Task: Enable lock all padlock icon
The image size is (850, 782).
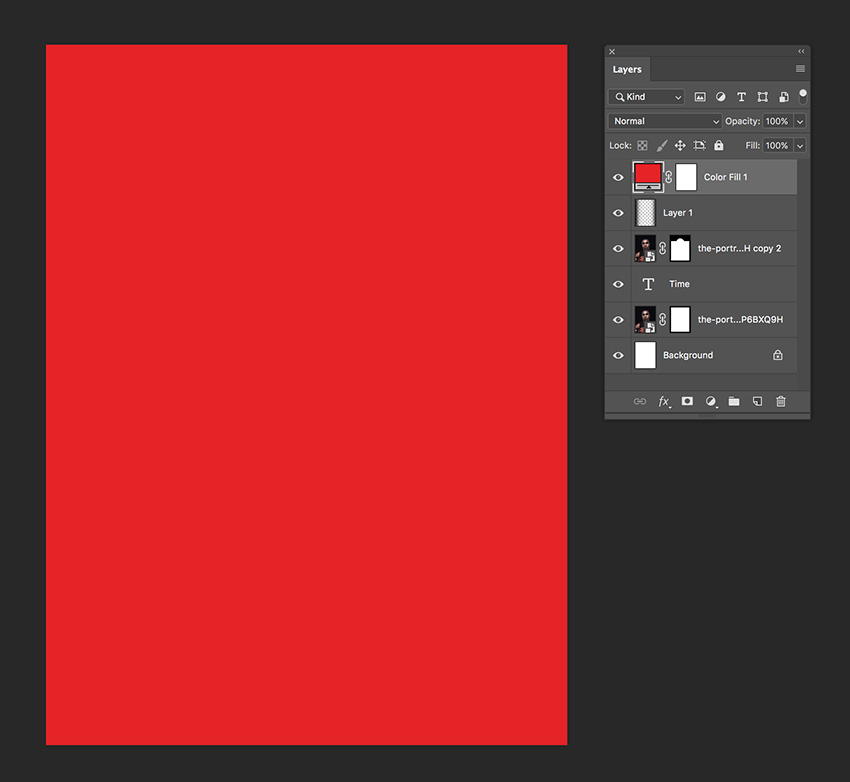Action: pos(718,145)
